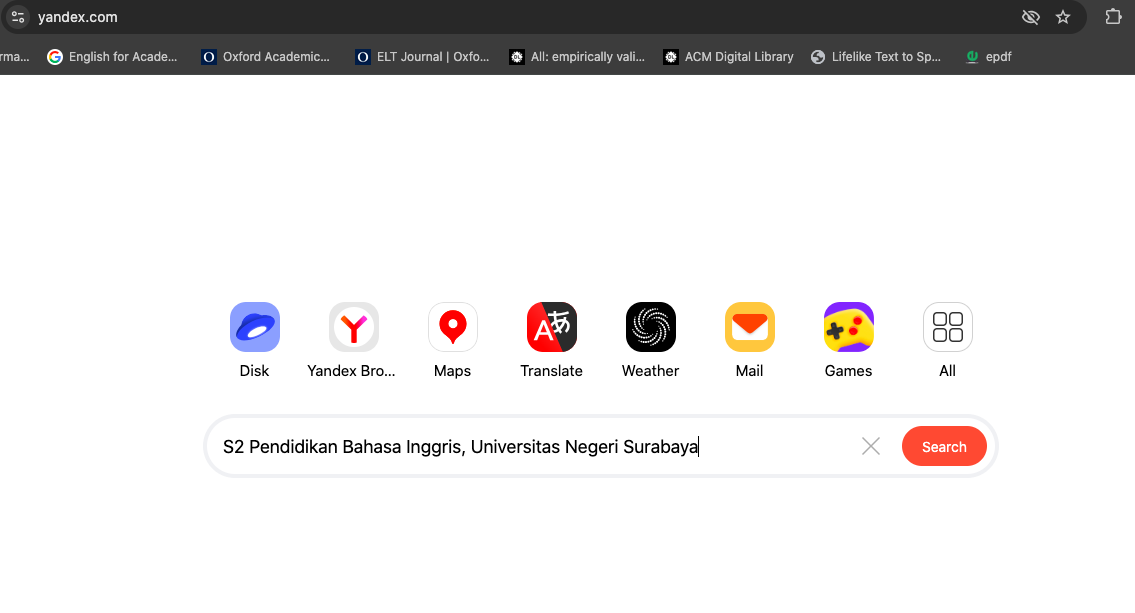1135x613 pixels.
Task: Open Yandex Maps via its pin icon
Action: 452,327
